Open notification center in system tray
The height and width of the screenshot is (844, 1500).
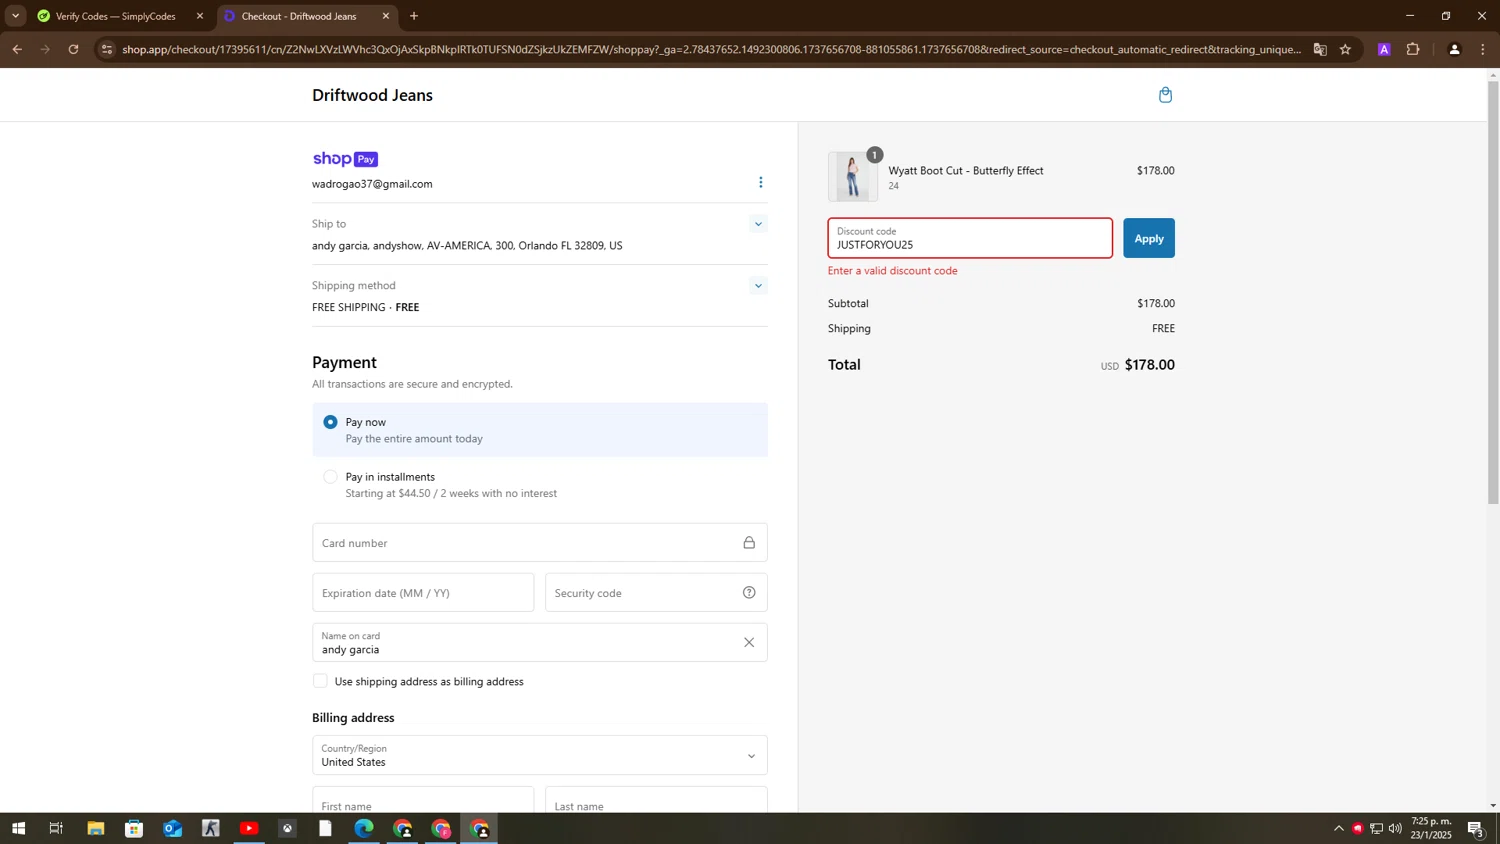click(1475, 828)
